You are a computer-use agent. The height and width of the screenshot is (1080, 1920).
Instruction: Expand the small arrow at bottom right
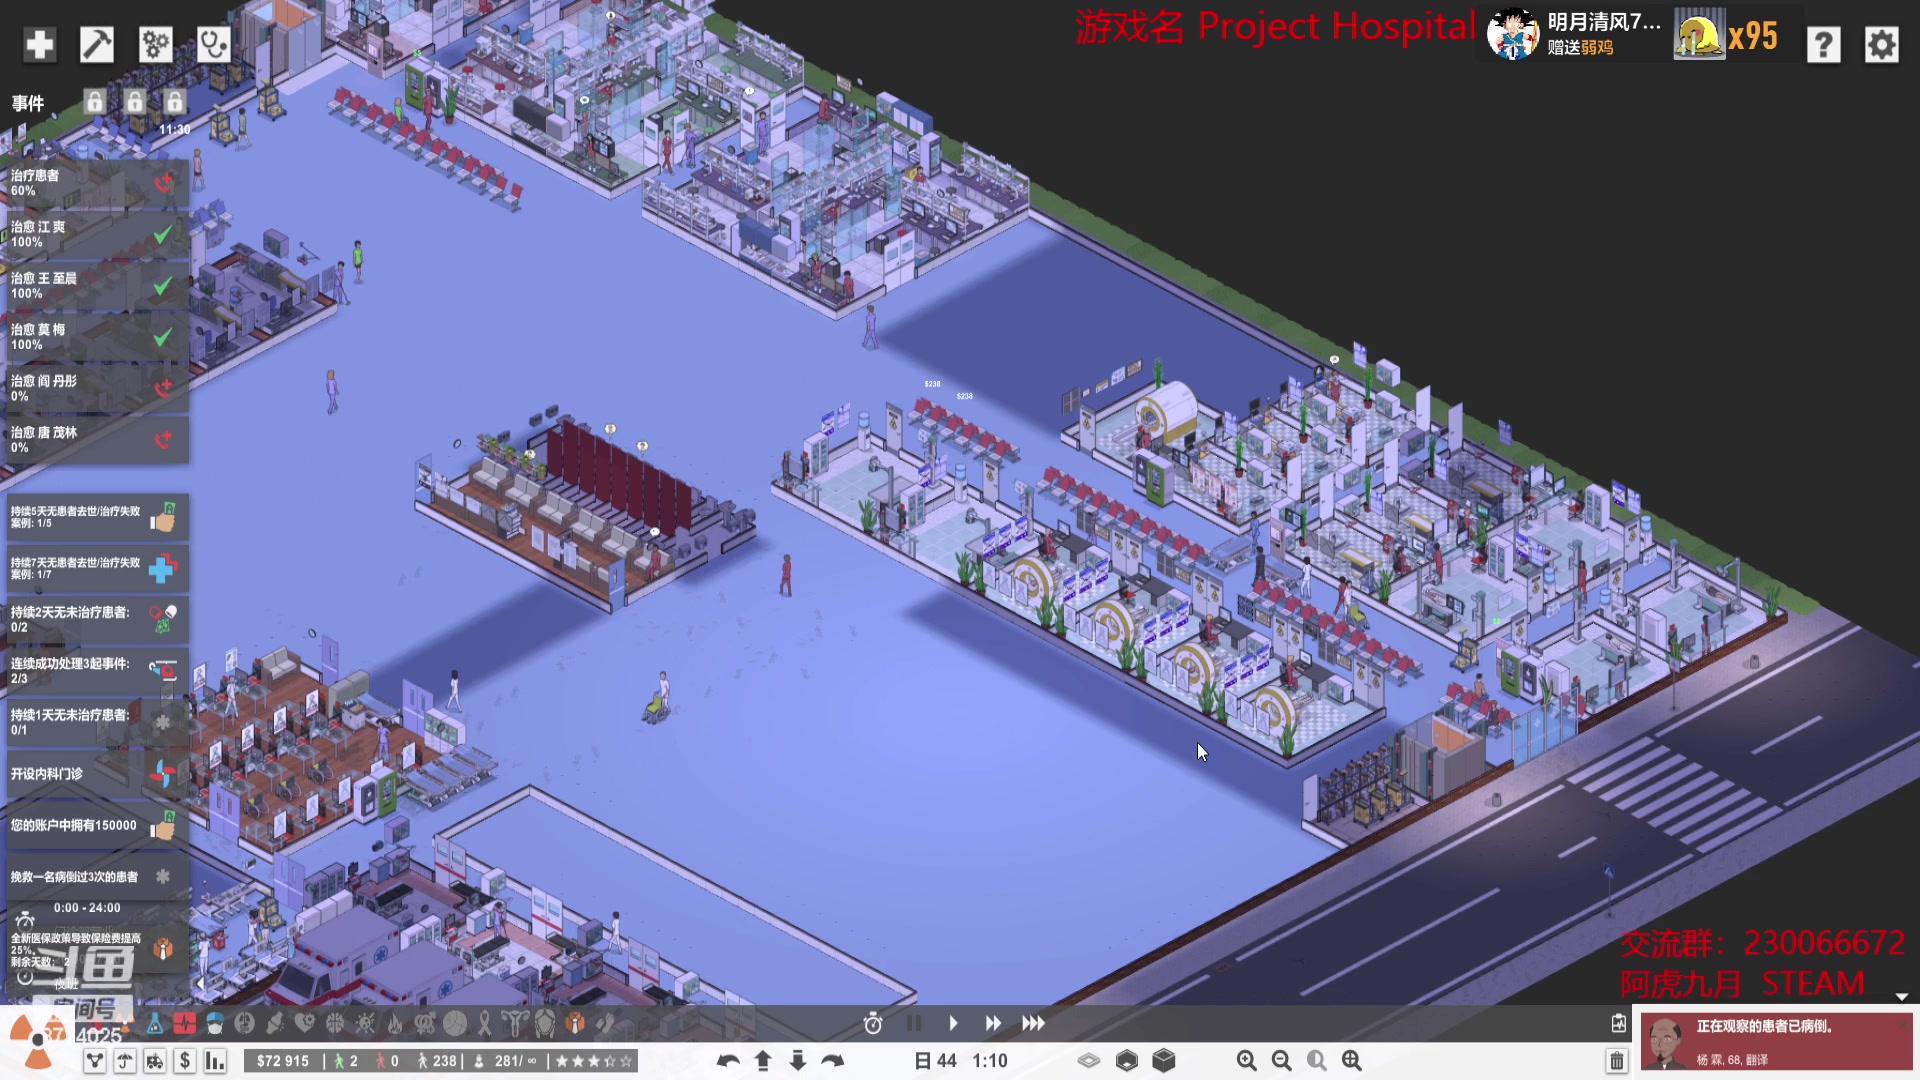point(1902,997)
